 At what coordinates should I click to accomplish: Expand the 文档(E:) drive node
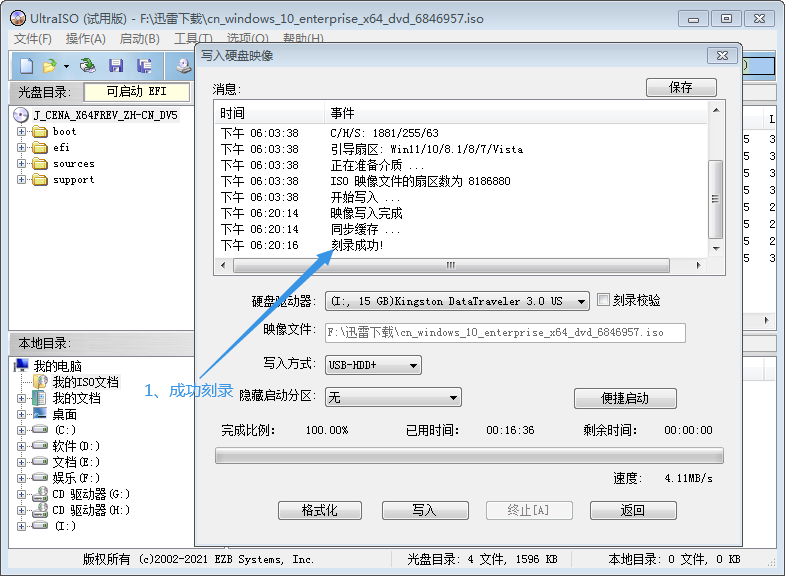click(x=21, y=462)
